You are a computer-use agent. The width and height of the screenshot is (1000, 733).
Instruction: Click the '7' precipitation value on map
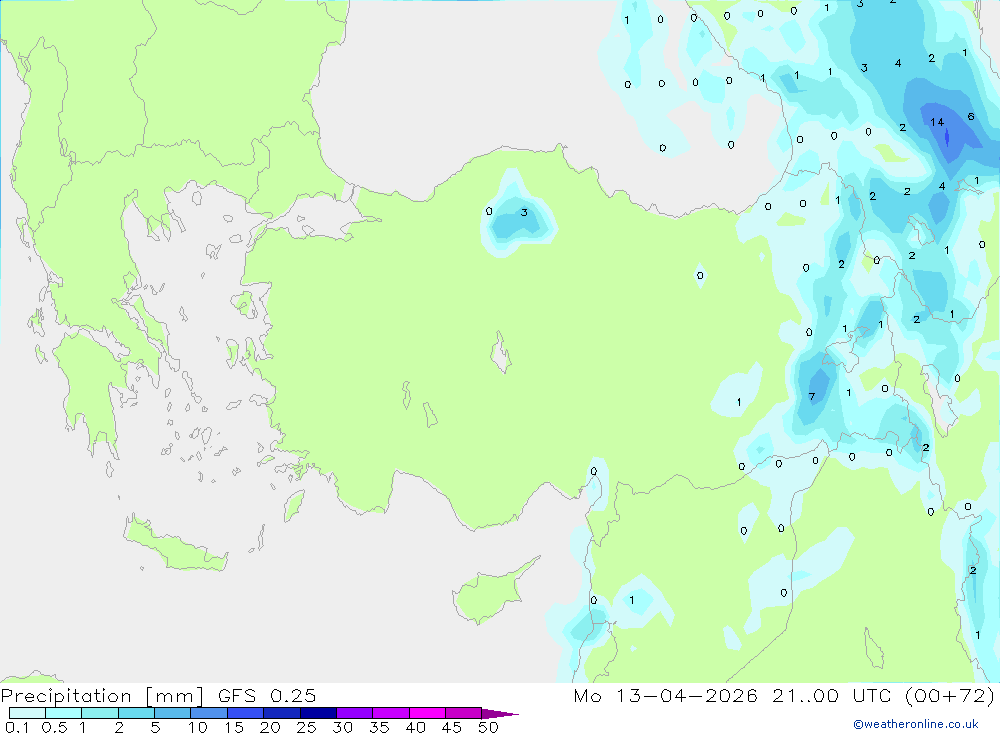click(812, 396)
